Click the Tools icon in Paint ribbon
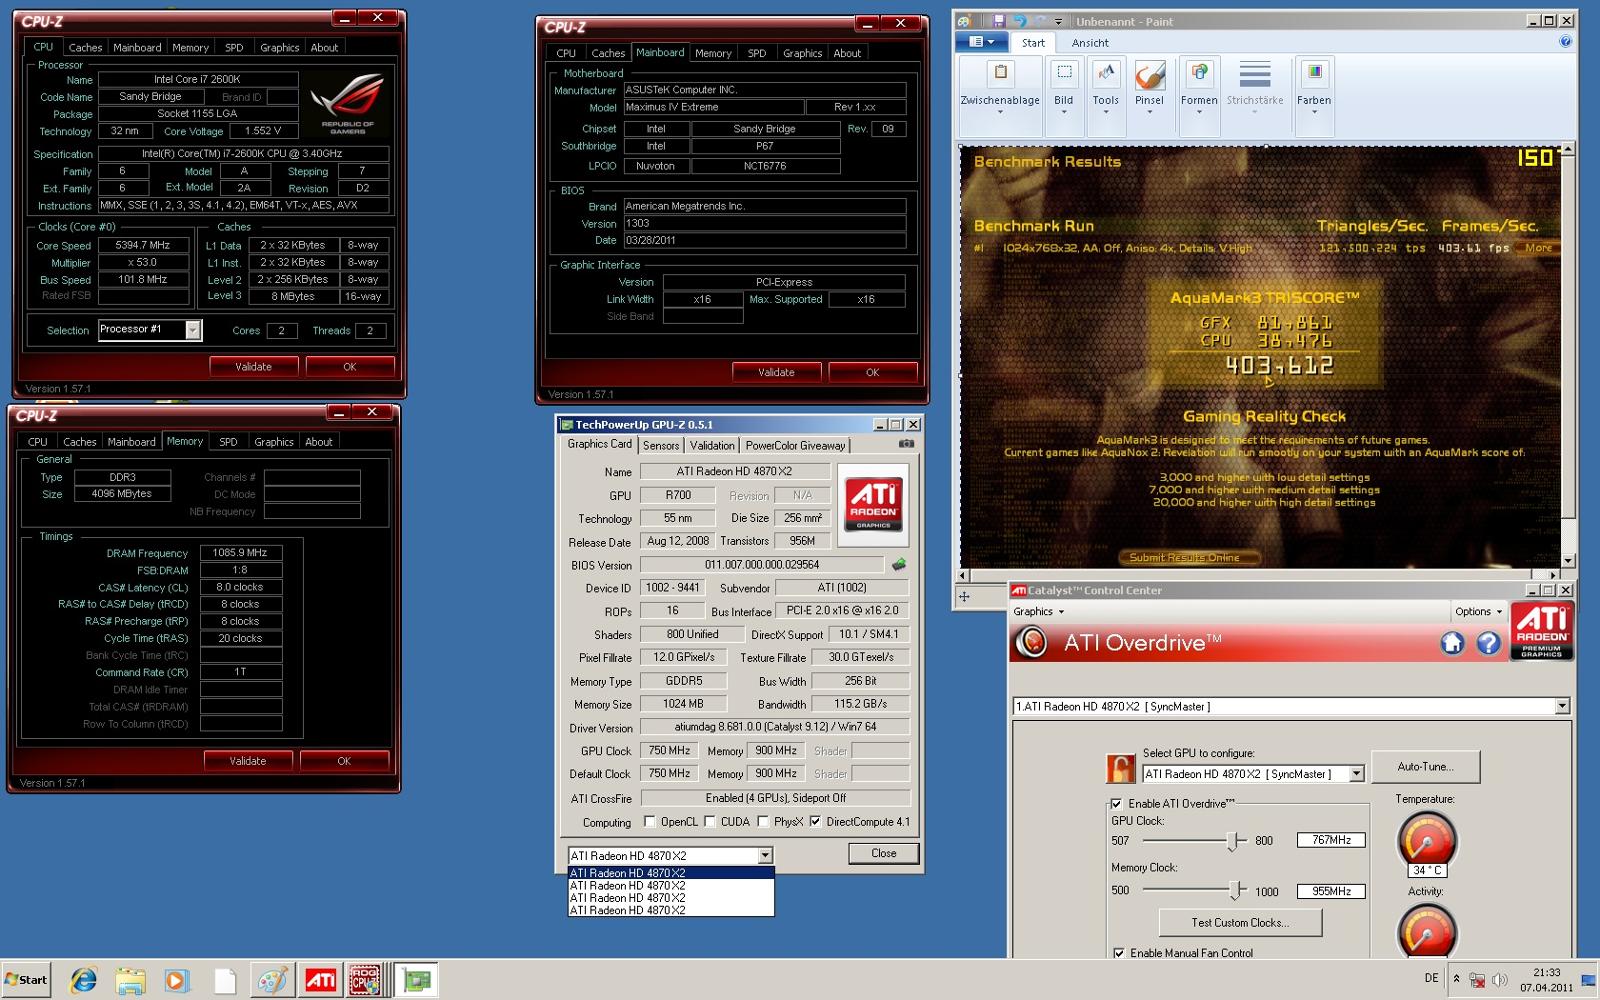Screen dimensions: 1600x1000 point(1105,74)
